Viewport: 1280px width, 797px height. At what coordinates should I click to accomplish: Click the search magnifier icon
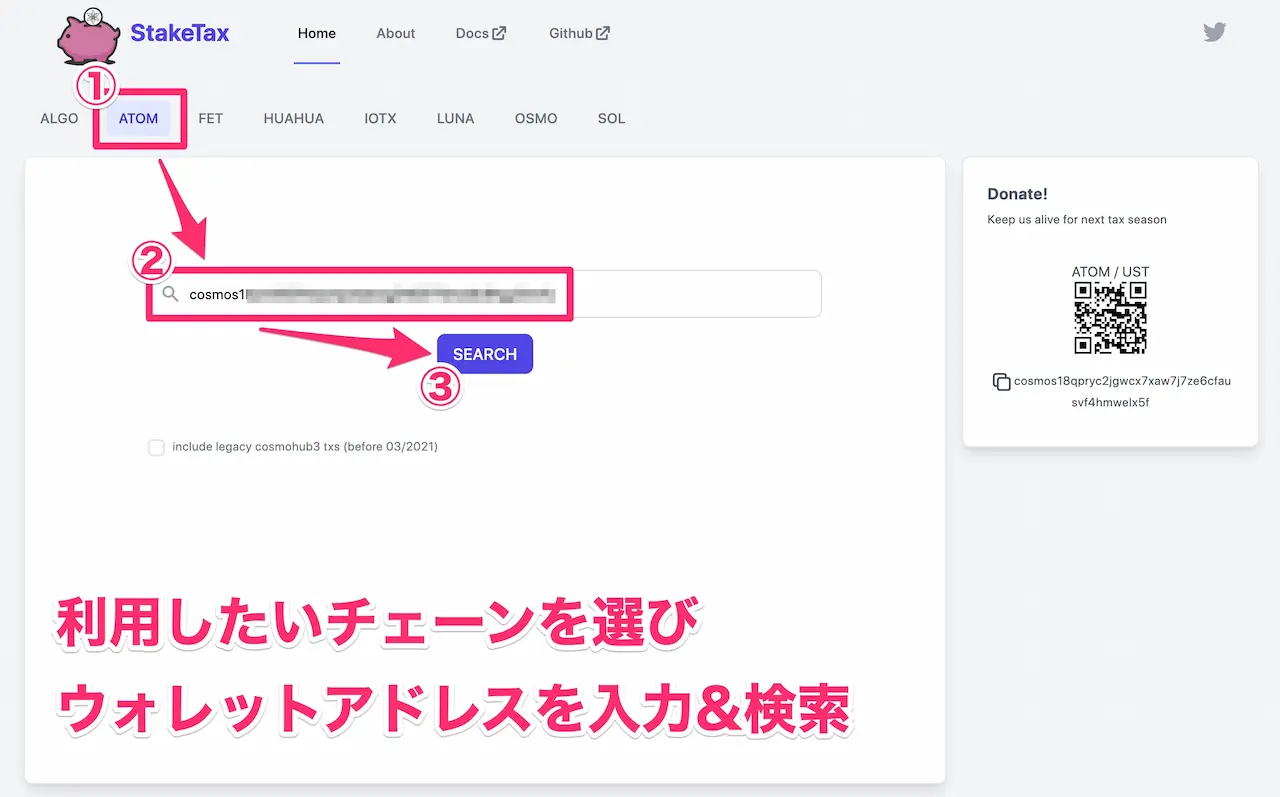(171, 294)
